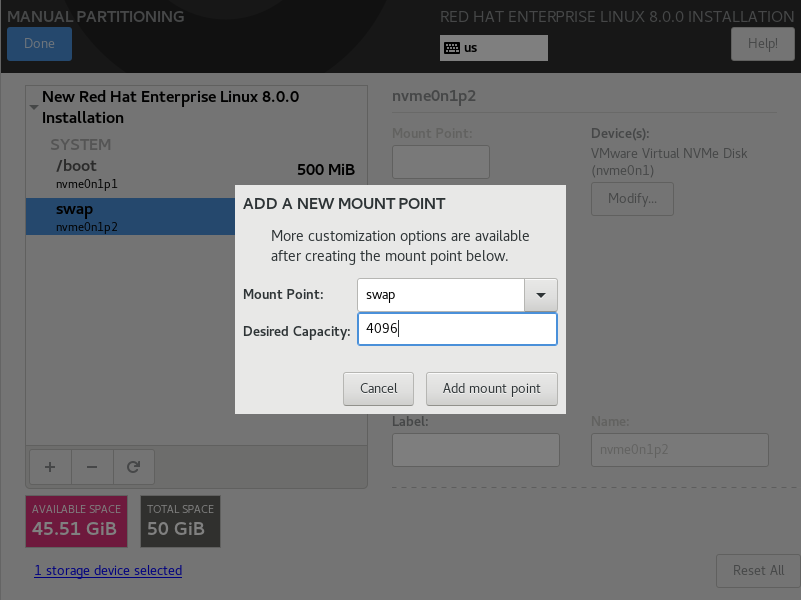Click the blue Done button

39,44
